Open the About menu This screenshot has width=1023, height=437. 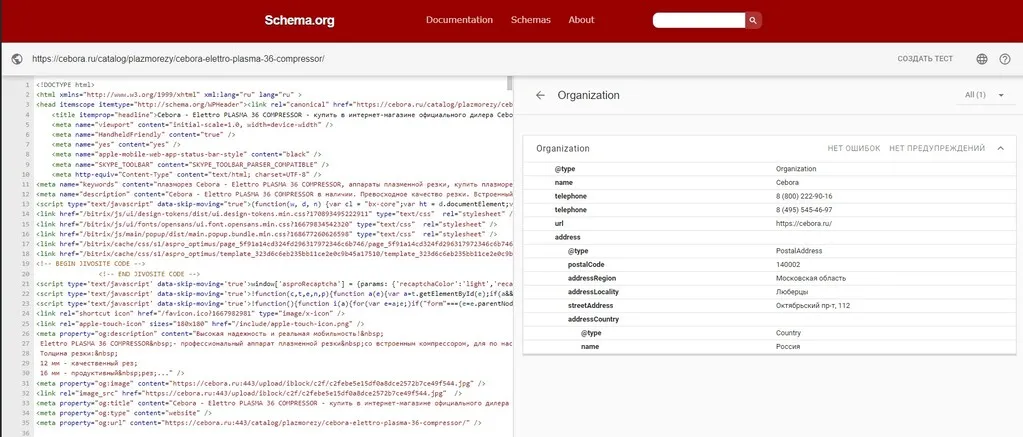[x=581, y=20]
